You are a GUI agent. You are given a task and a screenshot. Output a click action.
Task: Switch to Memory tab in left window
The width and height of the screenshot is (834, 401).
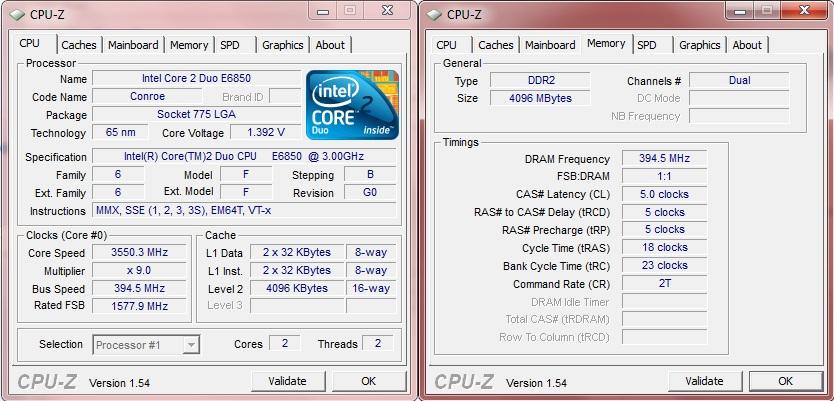(x=189, y=45)
